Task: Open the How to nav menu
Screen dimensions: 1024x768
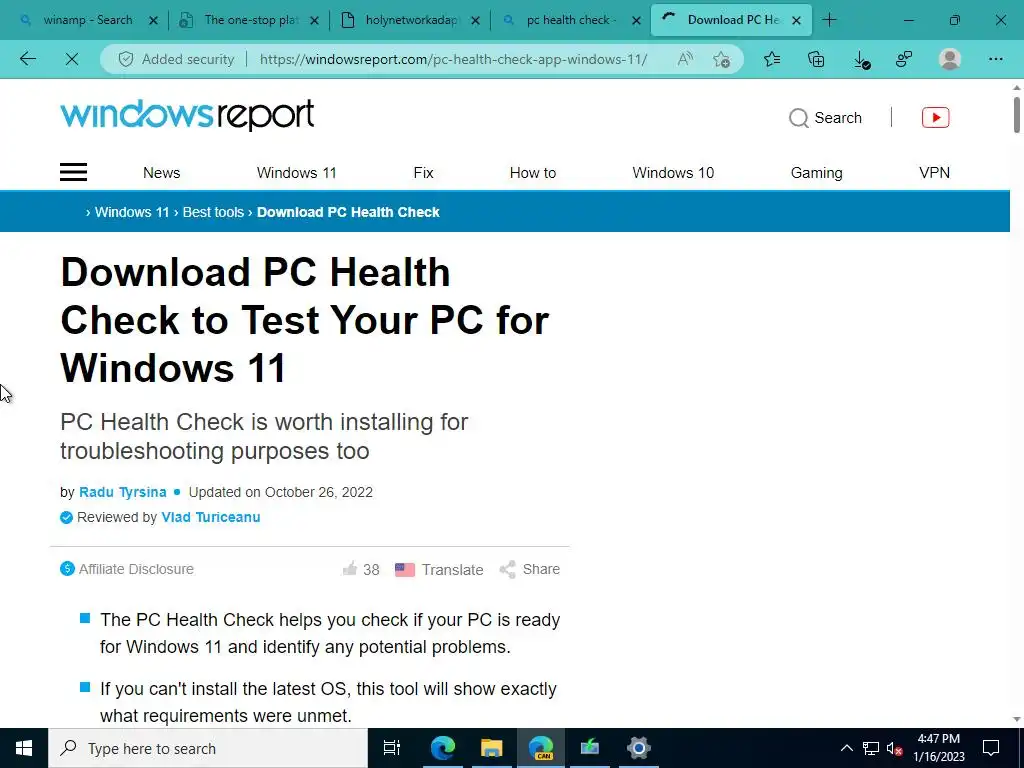Action: [x=533, y=173]
